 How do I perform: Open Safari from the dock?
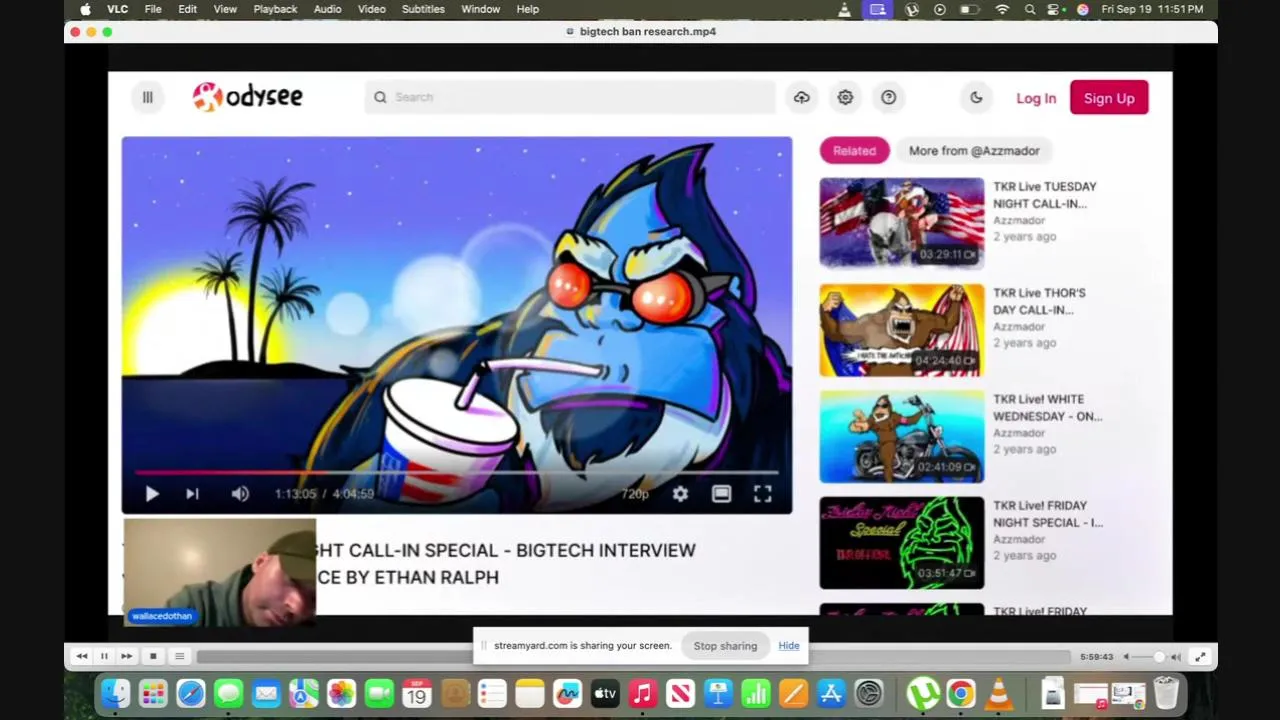[x=191, y=693]
